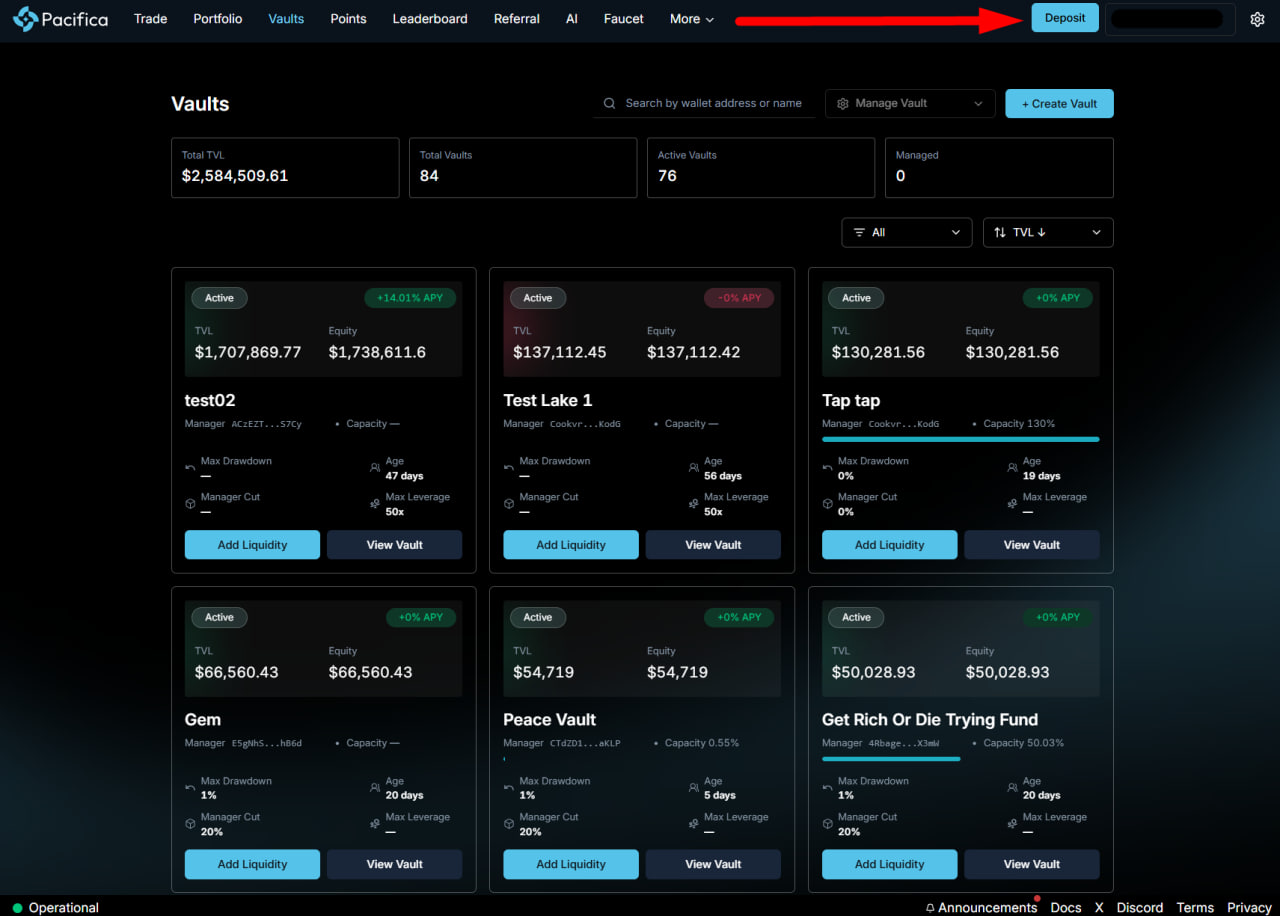Open the Faucet tab
Viewport: 1280px width, 916px height.
624,19
